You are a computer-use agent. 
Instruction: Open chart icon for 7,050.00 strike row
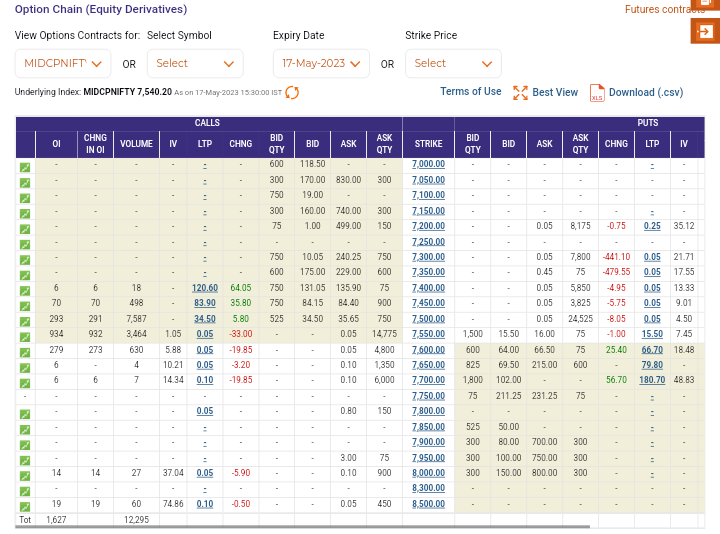pyautogui.click(x=25, y=183)
